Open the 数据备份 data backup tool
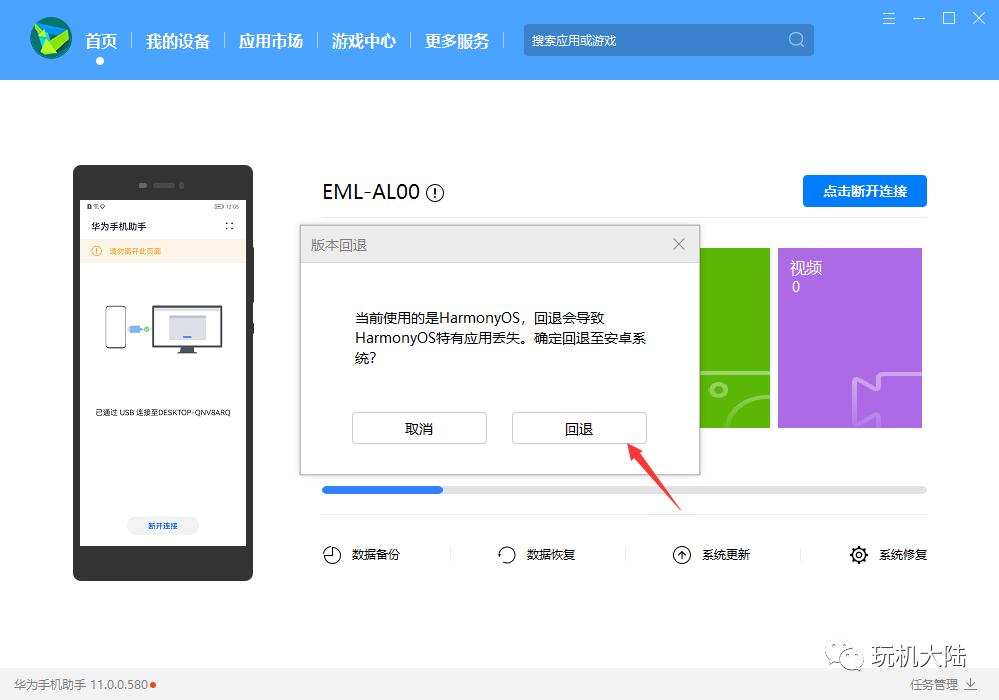This screenshot has height=700, width=999. [x=362, y=554]
